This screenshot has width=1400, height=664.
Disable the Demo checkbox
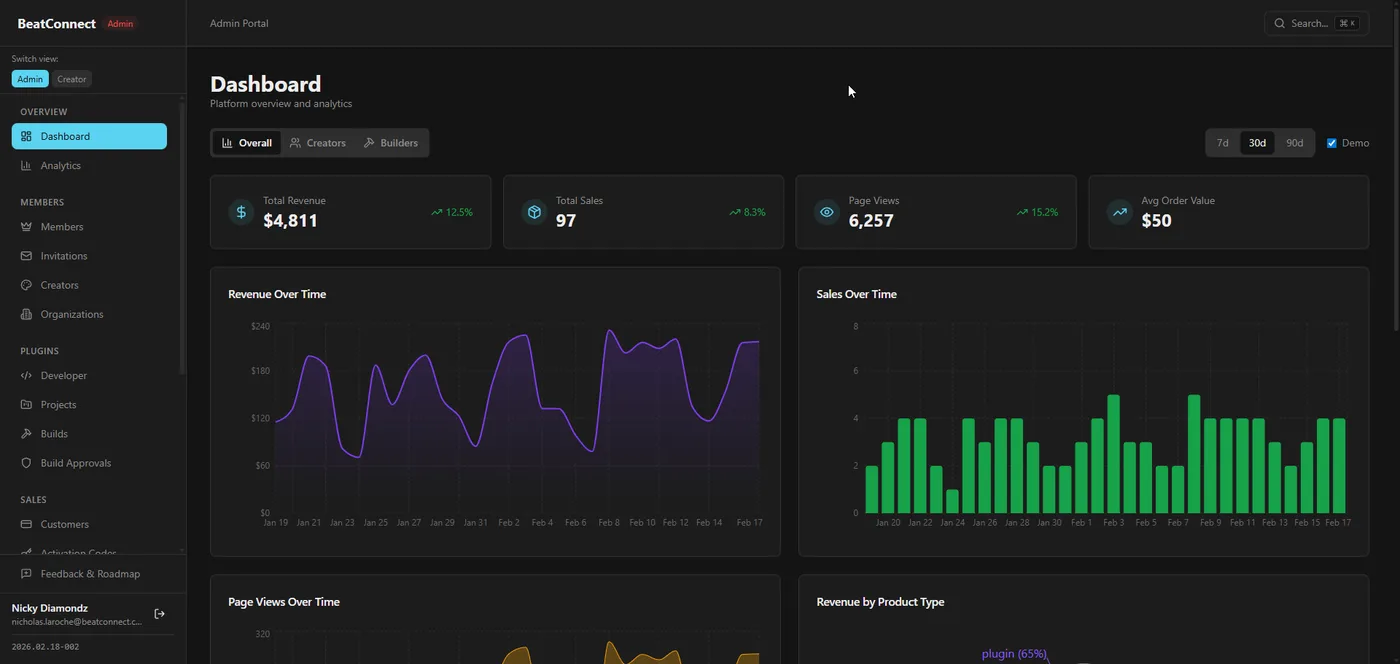tap(1331, 142)
